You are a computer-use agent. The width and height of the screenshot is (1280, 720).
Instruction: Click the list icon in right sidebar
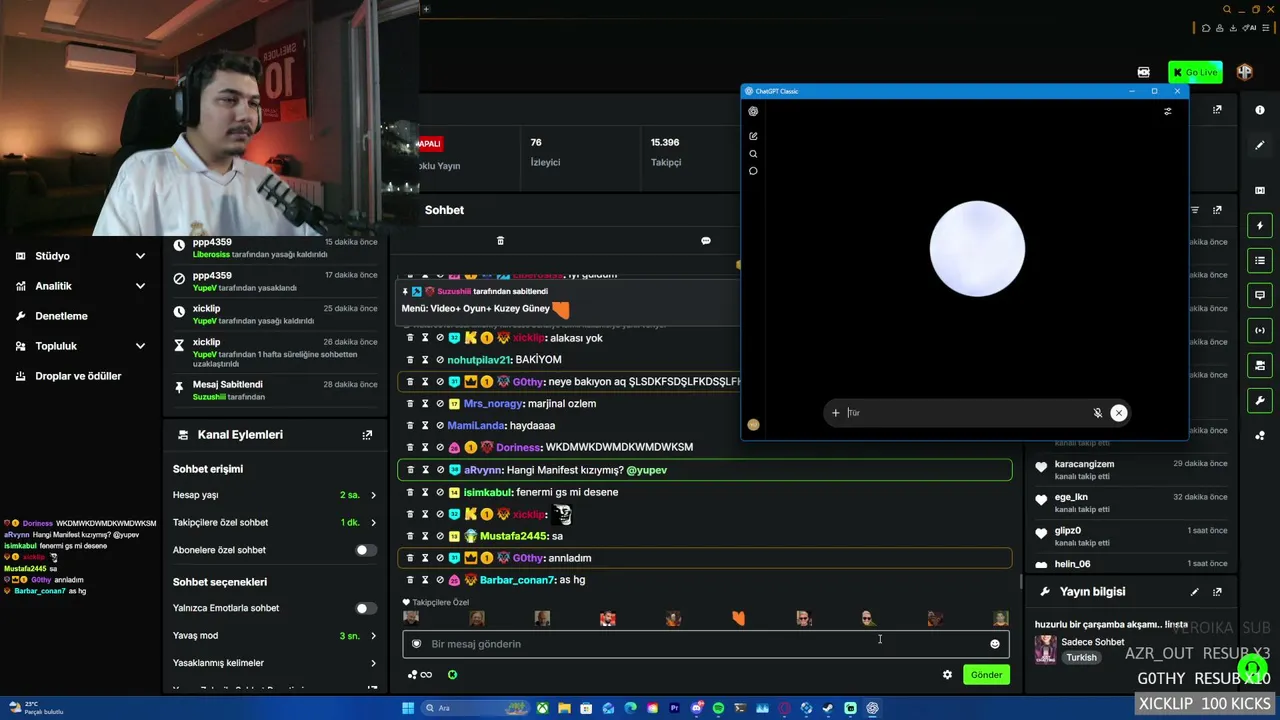pyautogui.click(x=1260, y=261)
